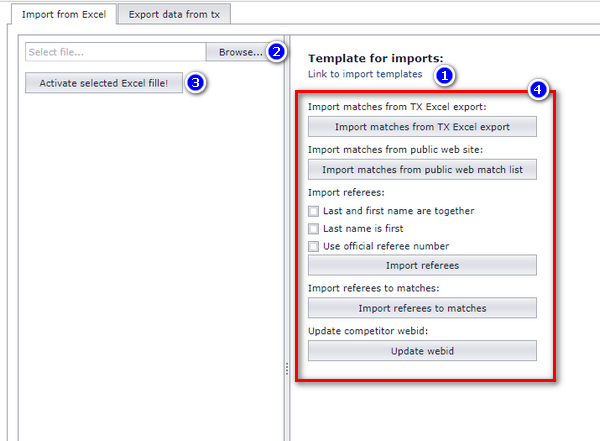The image size is (600, 441).
Task: Click the Browse... button
Action: [x=241, y=52]
